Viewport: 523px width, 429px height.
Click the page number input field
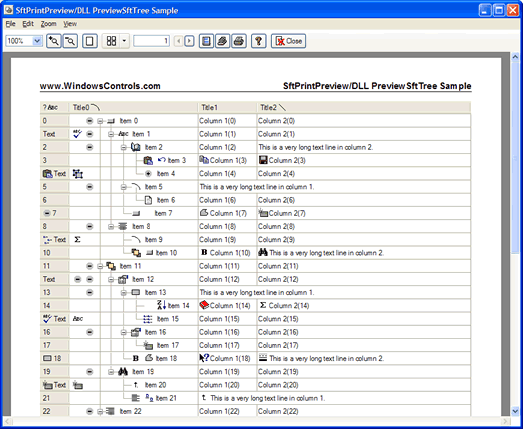[x=151, y=41]
